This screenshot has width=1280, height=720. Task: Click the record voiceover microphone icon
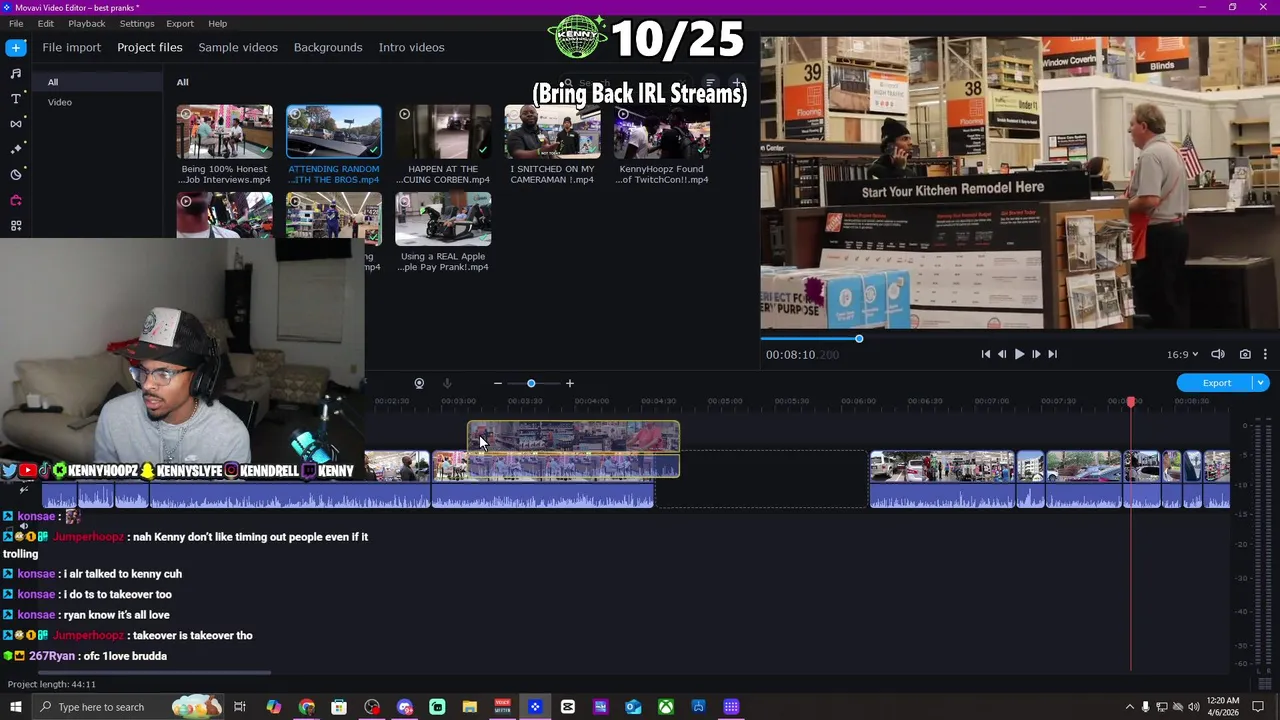coord(447,383)
